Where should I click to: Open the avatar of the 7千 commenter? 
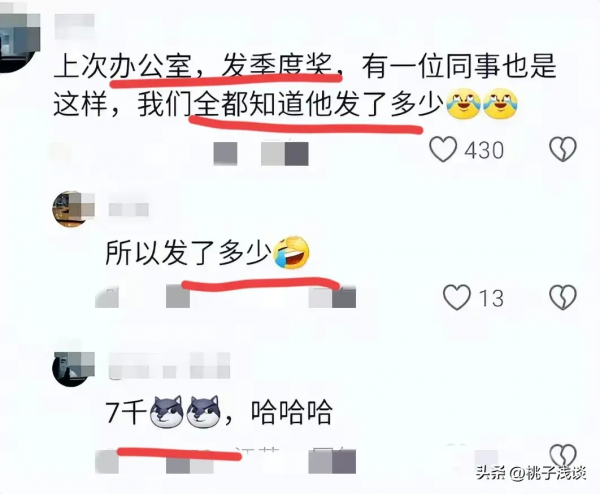[73, 368]
